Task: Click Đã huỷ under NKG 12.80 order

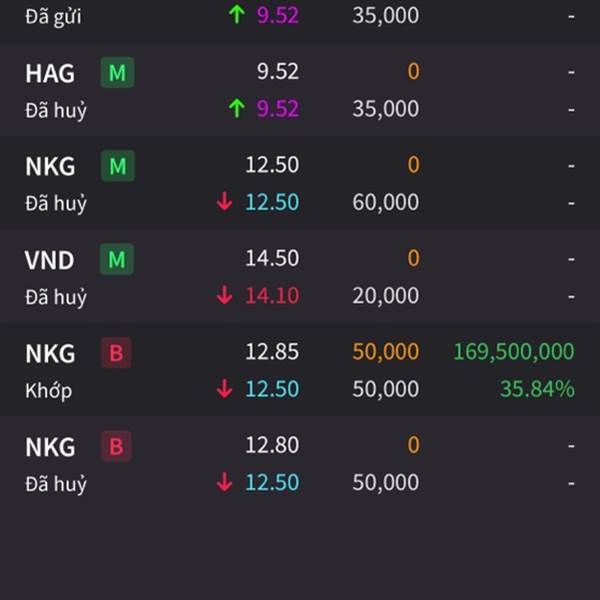Action: (x=55, y=483)
